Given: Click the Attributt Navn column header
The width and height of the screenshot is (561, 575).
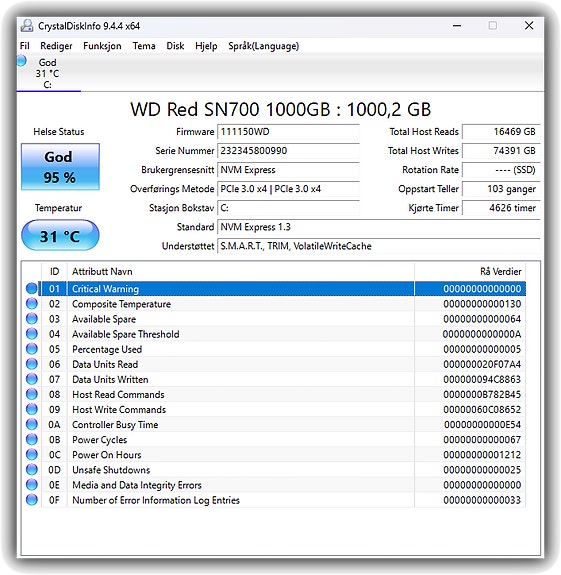Looking at the screenshot, I should 241,271.
